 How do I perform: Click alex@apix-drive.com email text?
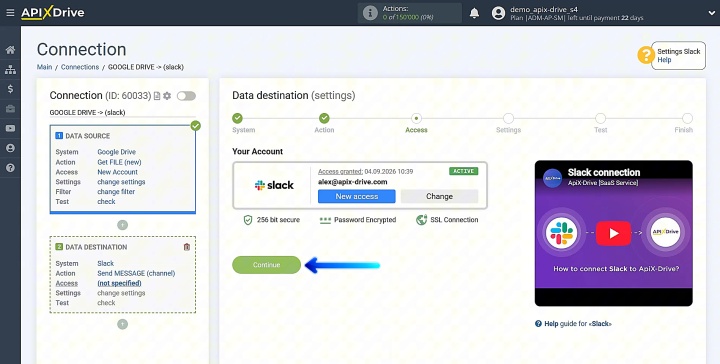[353, 182]
